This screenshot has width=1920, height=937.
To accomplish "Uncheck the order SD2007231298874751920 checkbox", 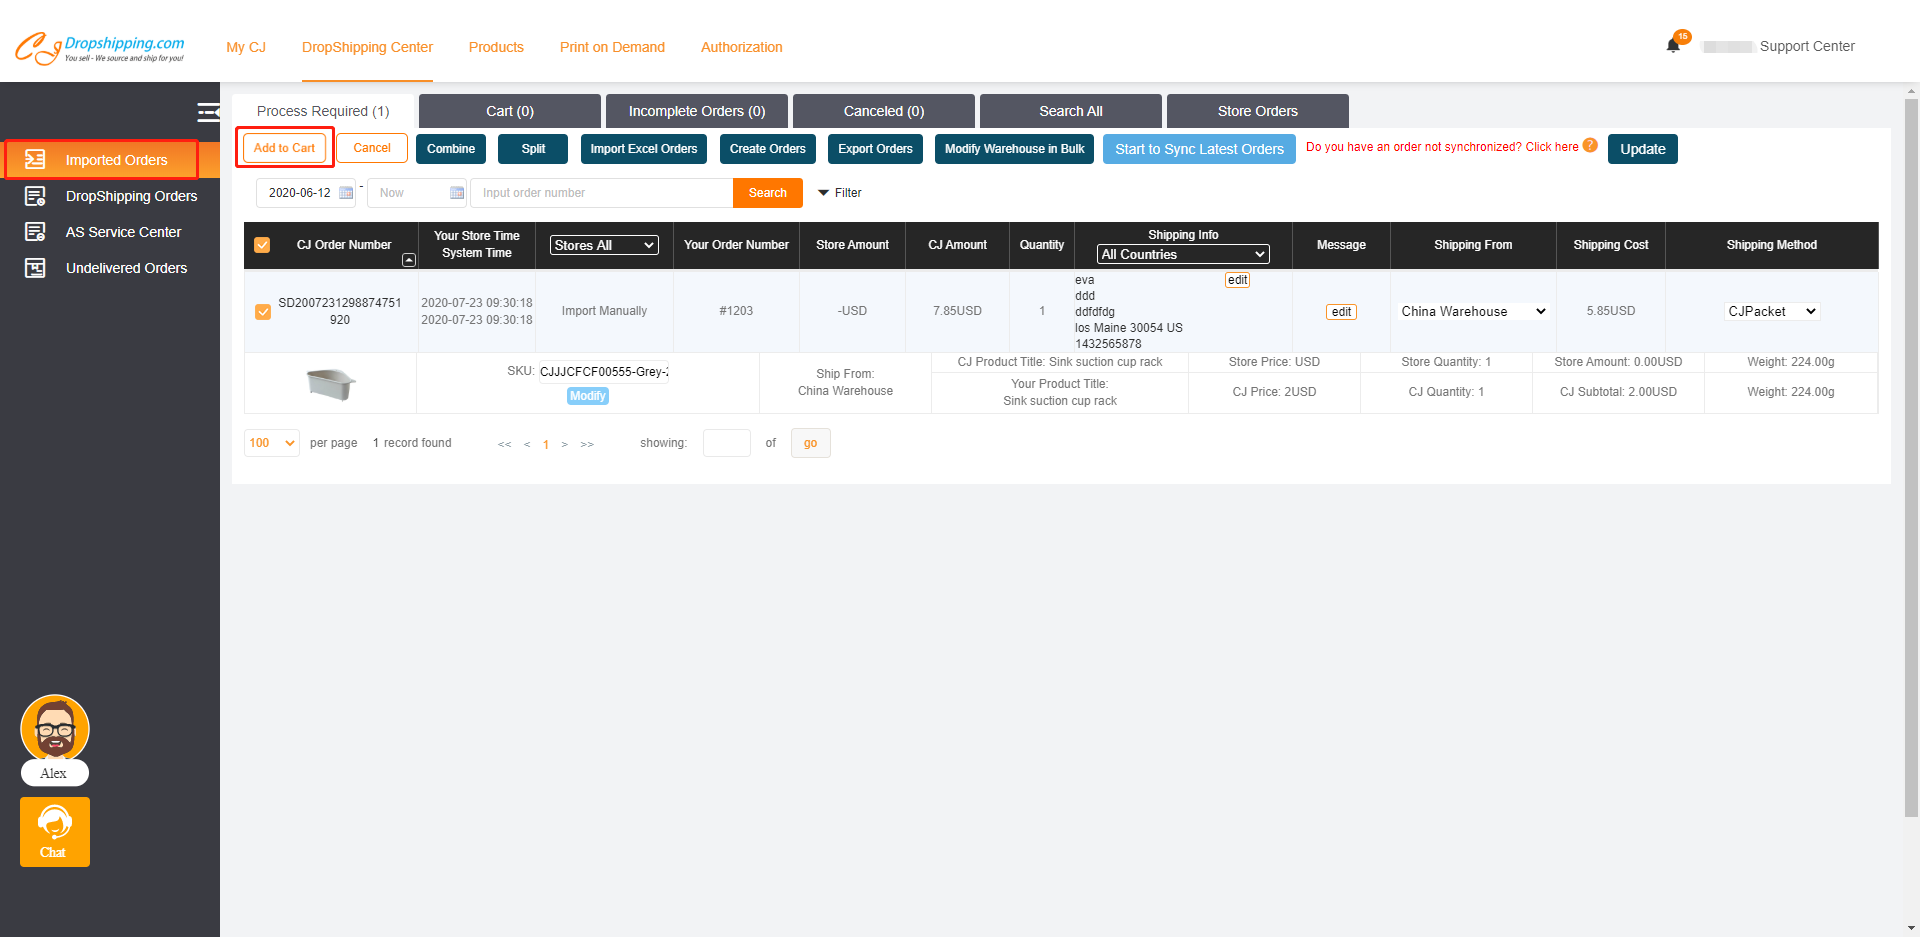I will click(x=263, y=311).
